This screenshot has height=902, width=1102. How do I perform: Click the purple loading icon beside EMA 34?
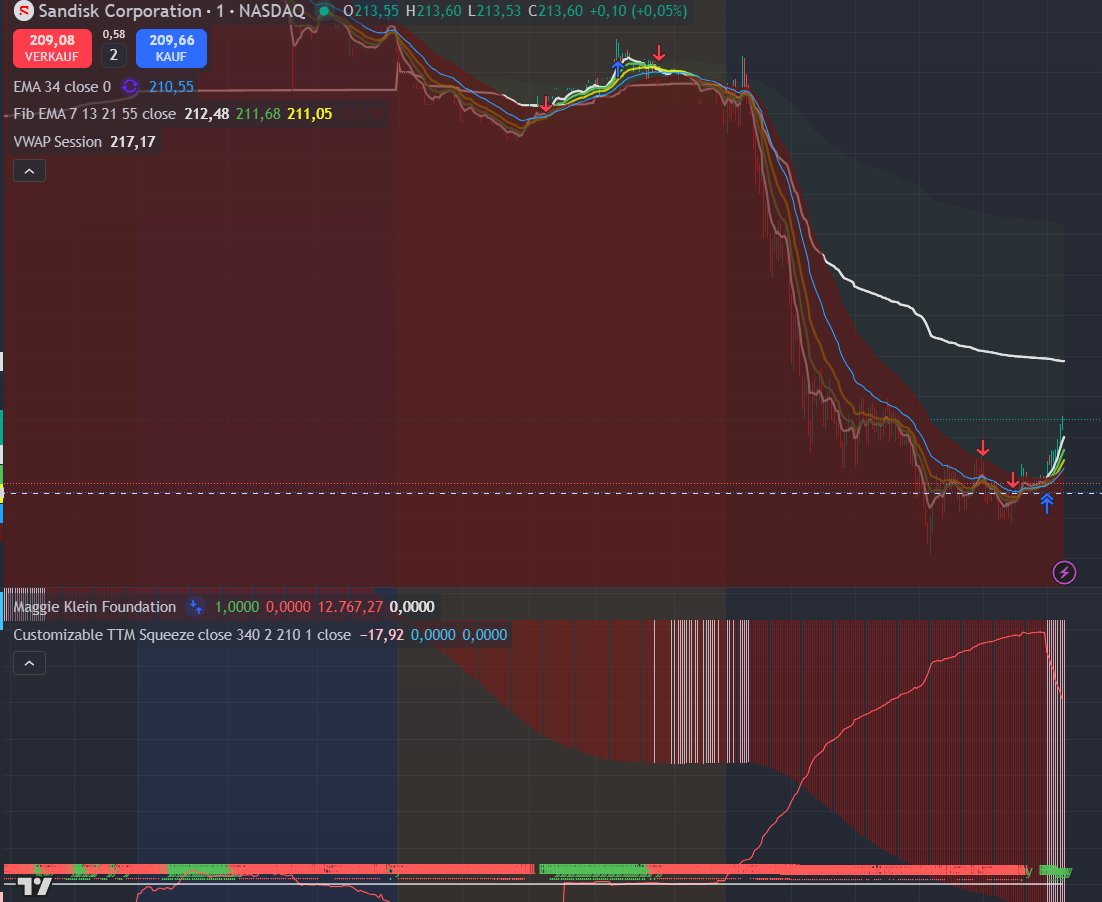click(x=130, y=86)
